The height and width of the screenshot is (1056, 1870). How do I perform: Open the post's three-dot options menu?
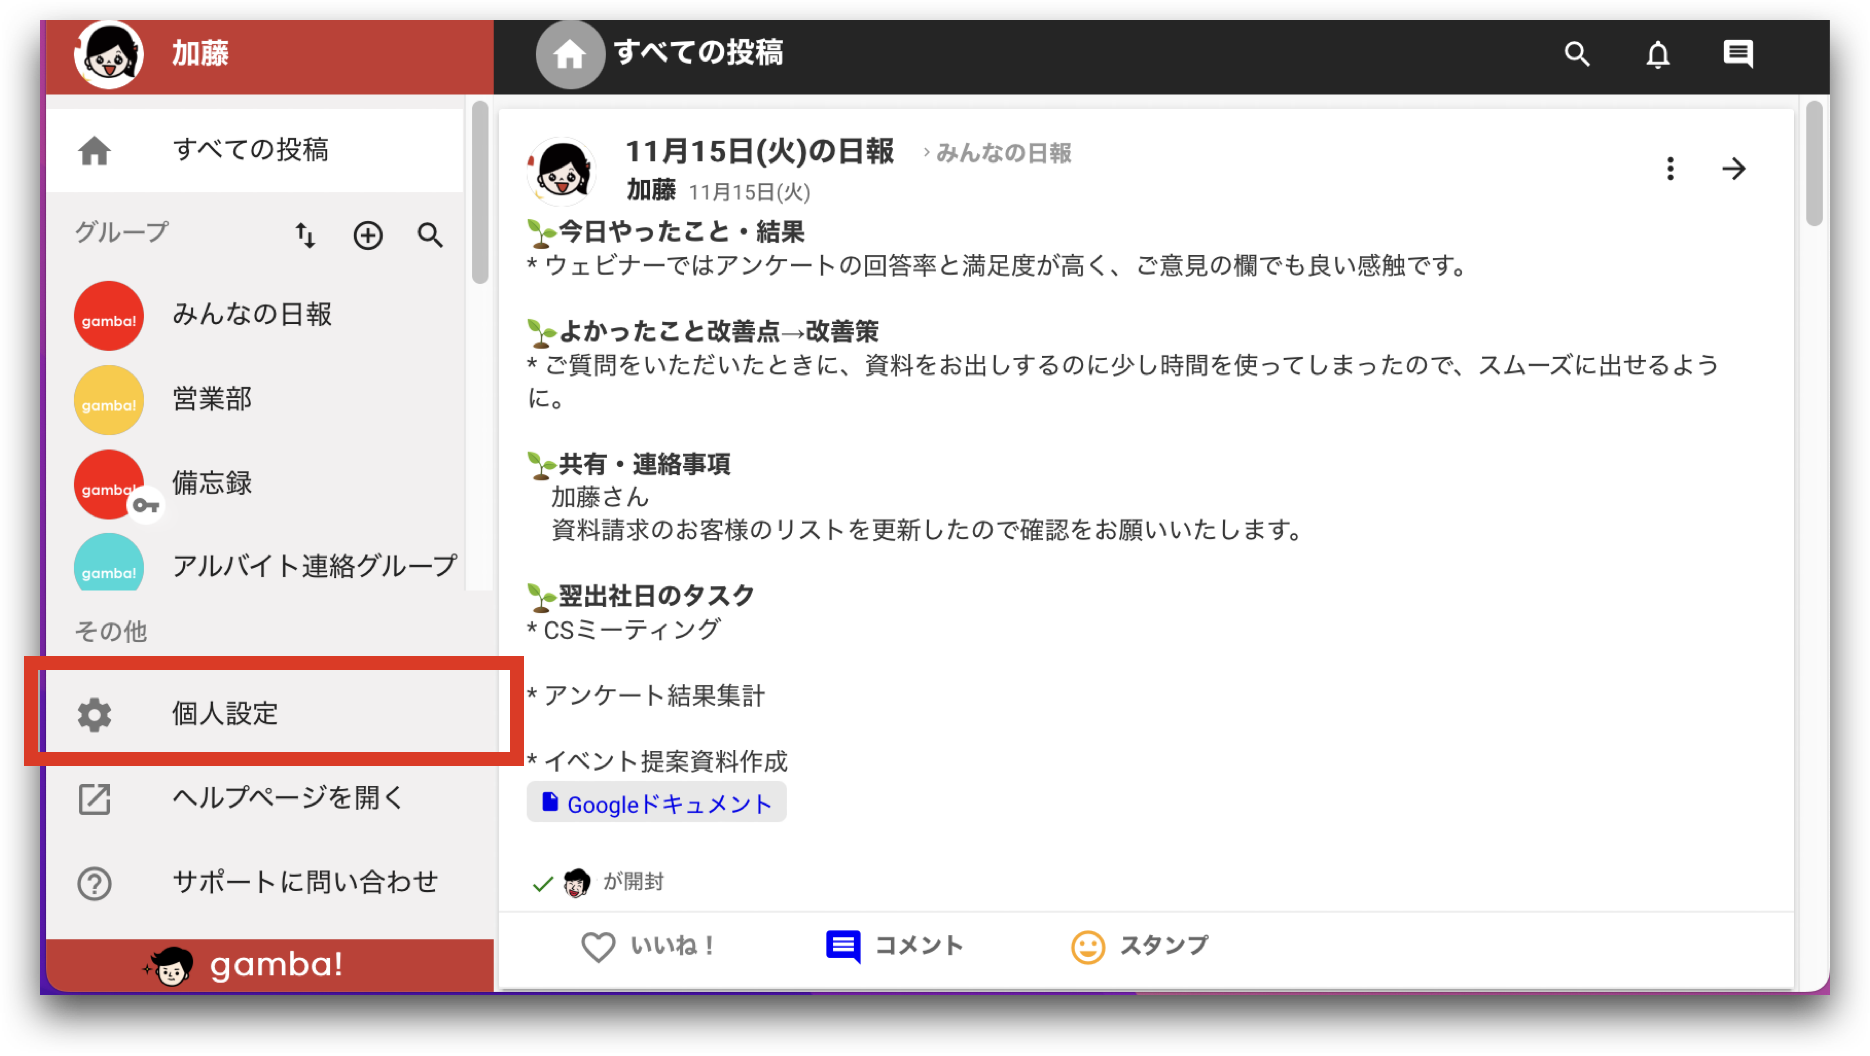click(x=1670, y=168)
